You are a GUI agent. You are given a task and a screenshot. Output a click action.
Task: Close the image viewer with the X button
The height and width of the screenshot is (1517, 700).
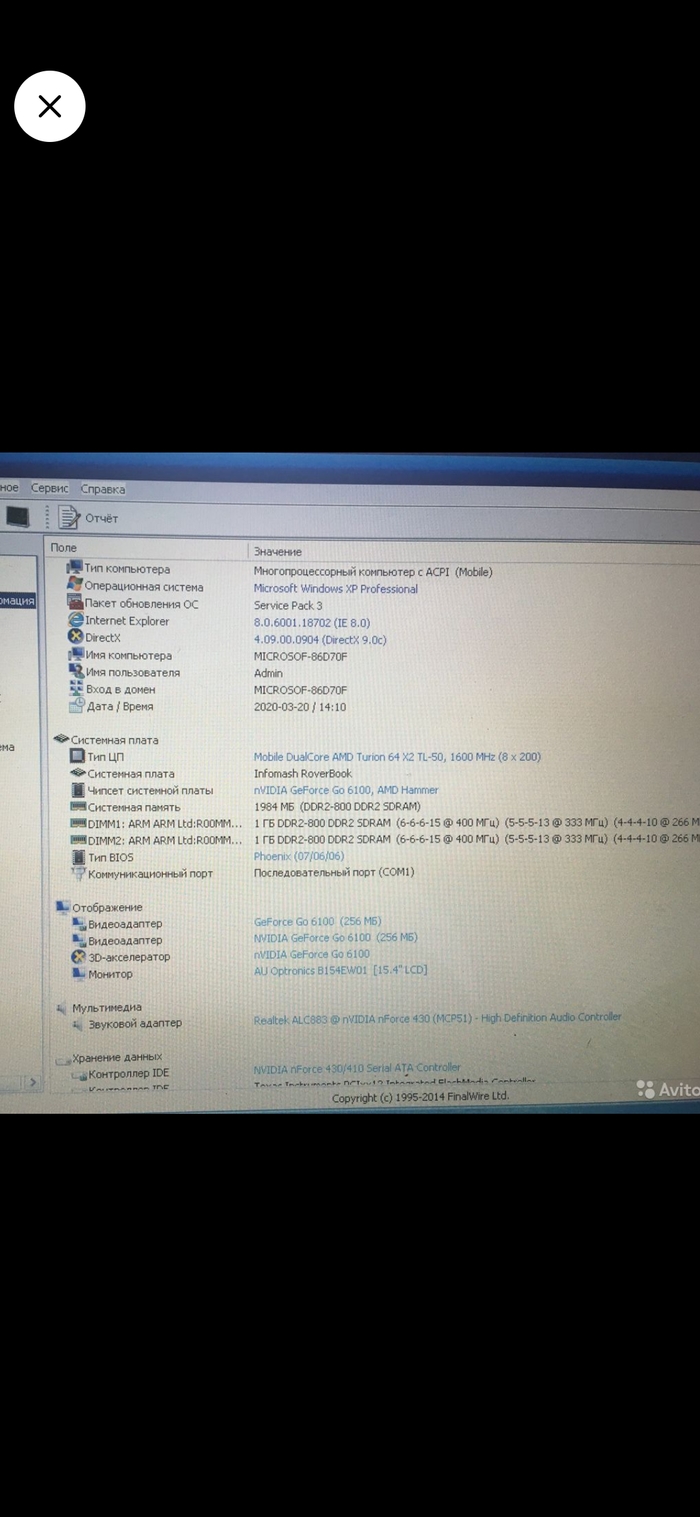tap(50, 106)
